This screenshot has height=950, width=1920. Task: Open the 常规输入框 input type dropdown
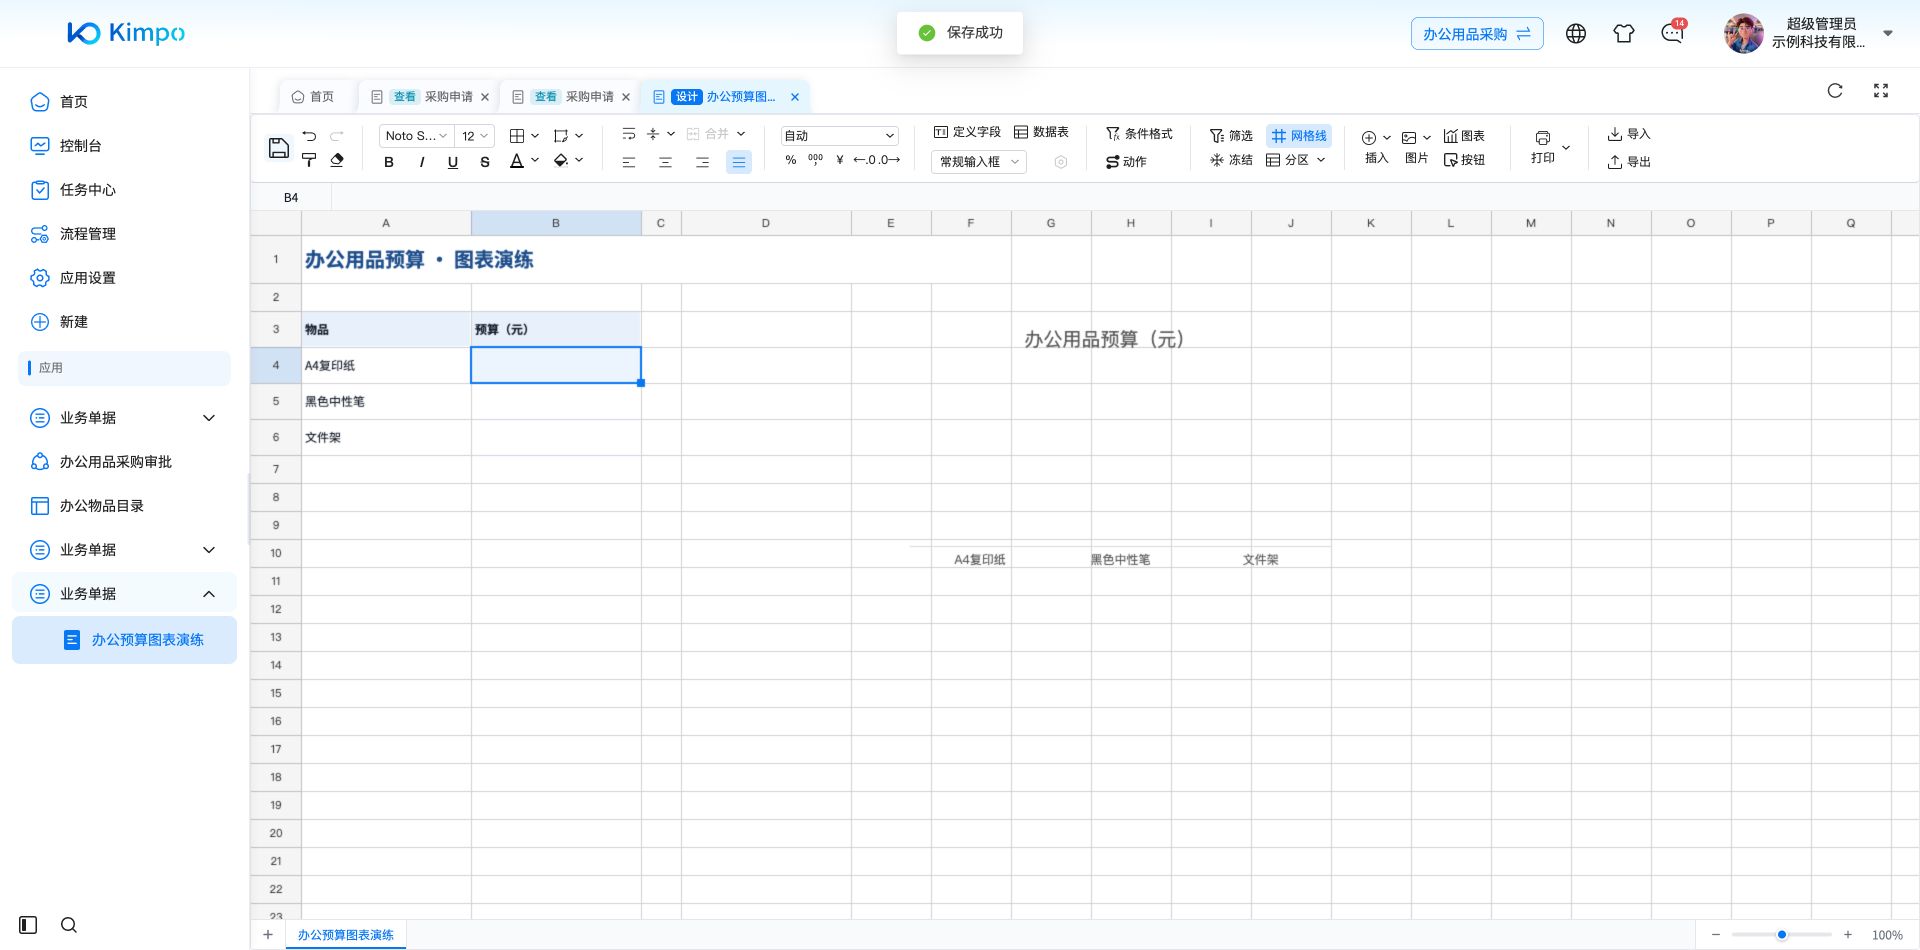click(979, 162)
